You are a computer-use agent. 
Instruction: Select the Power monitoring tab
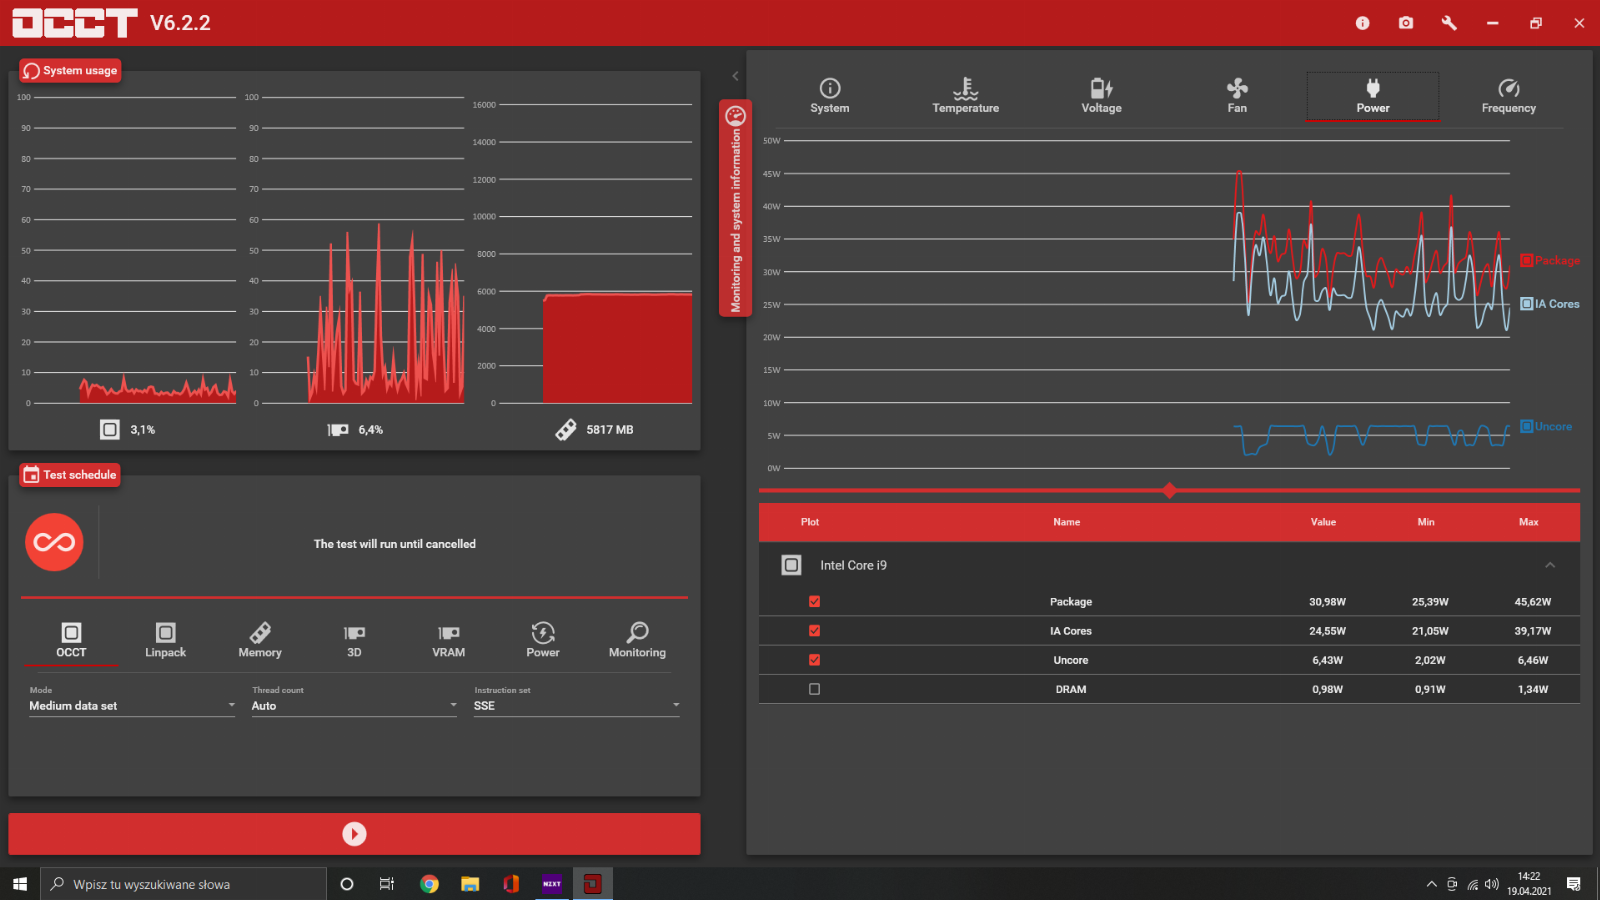[x=1373, y=96]
